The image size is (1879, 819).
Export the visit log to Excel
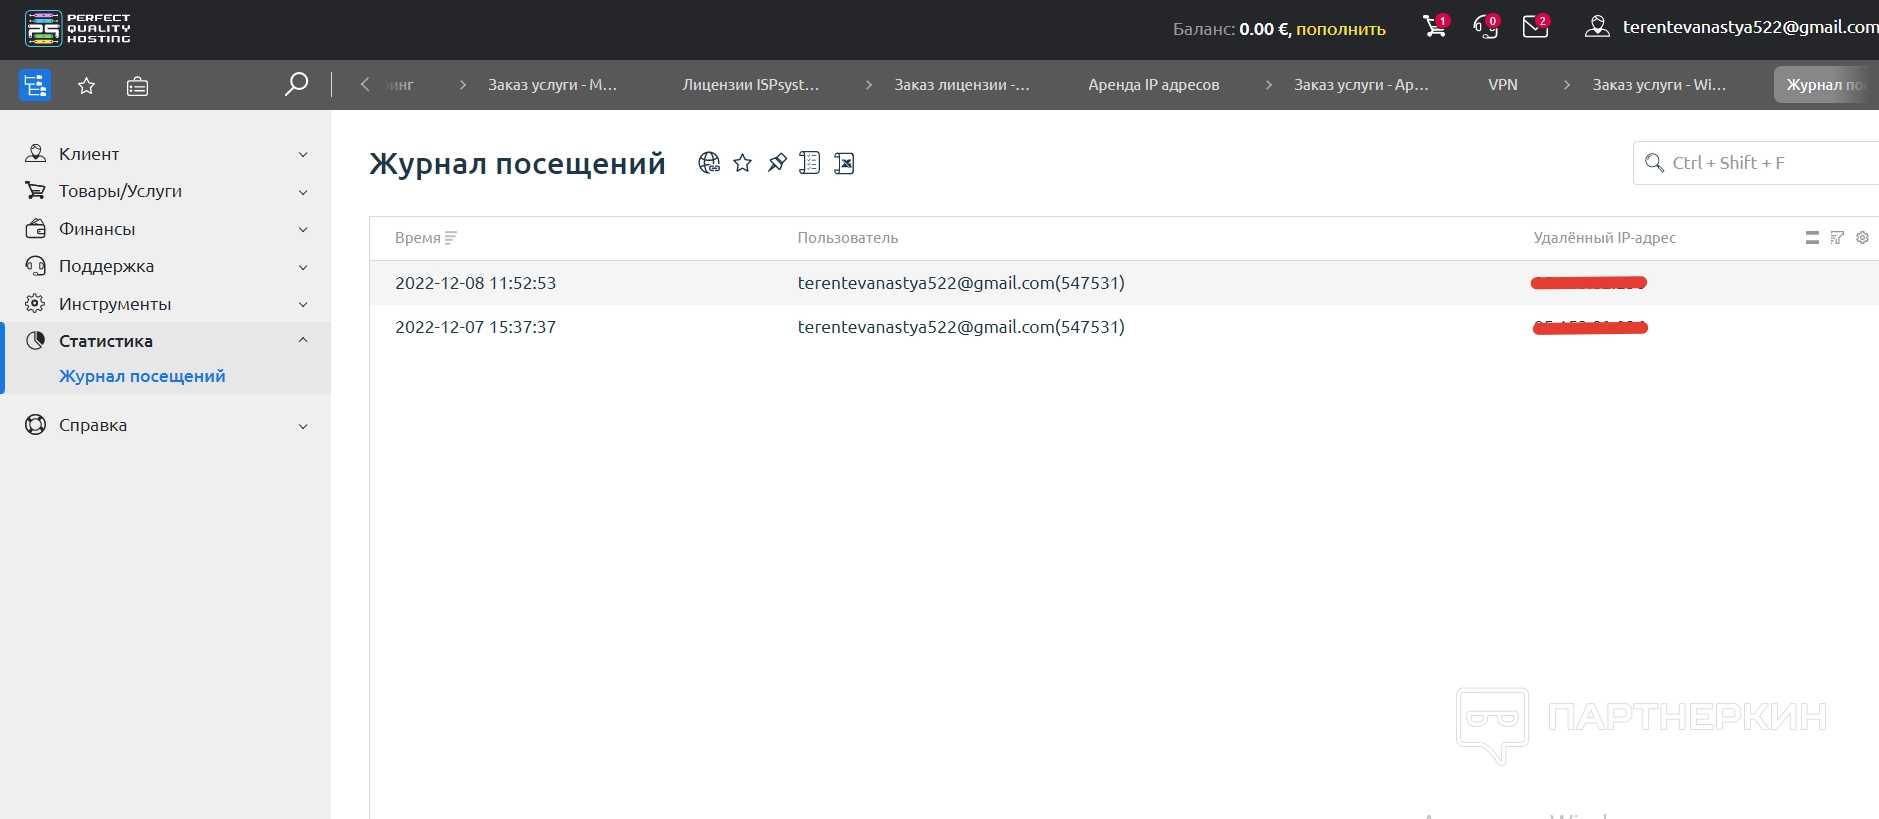click(x=844, y=163)
